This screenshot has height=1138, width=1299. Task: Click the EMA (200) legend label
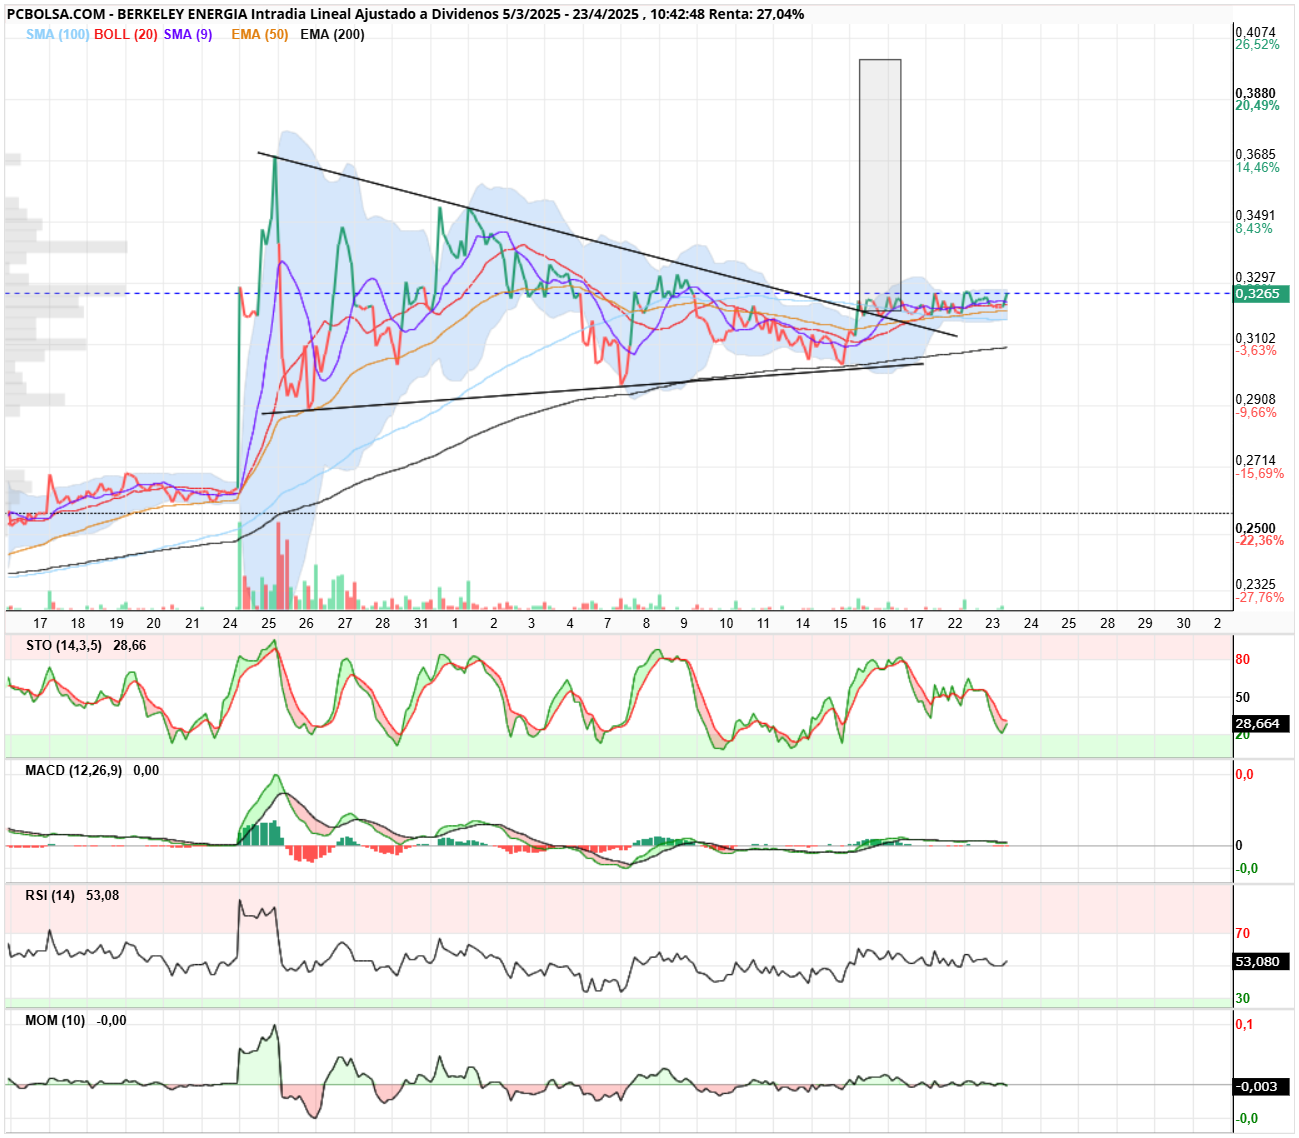pyautogui.click(x=332, y=34)
